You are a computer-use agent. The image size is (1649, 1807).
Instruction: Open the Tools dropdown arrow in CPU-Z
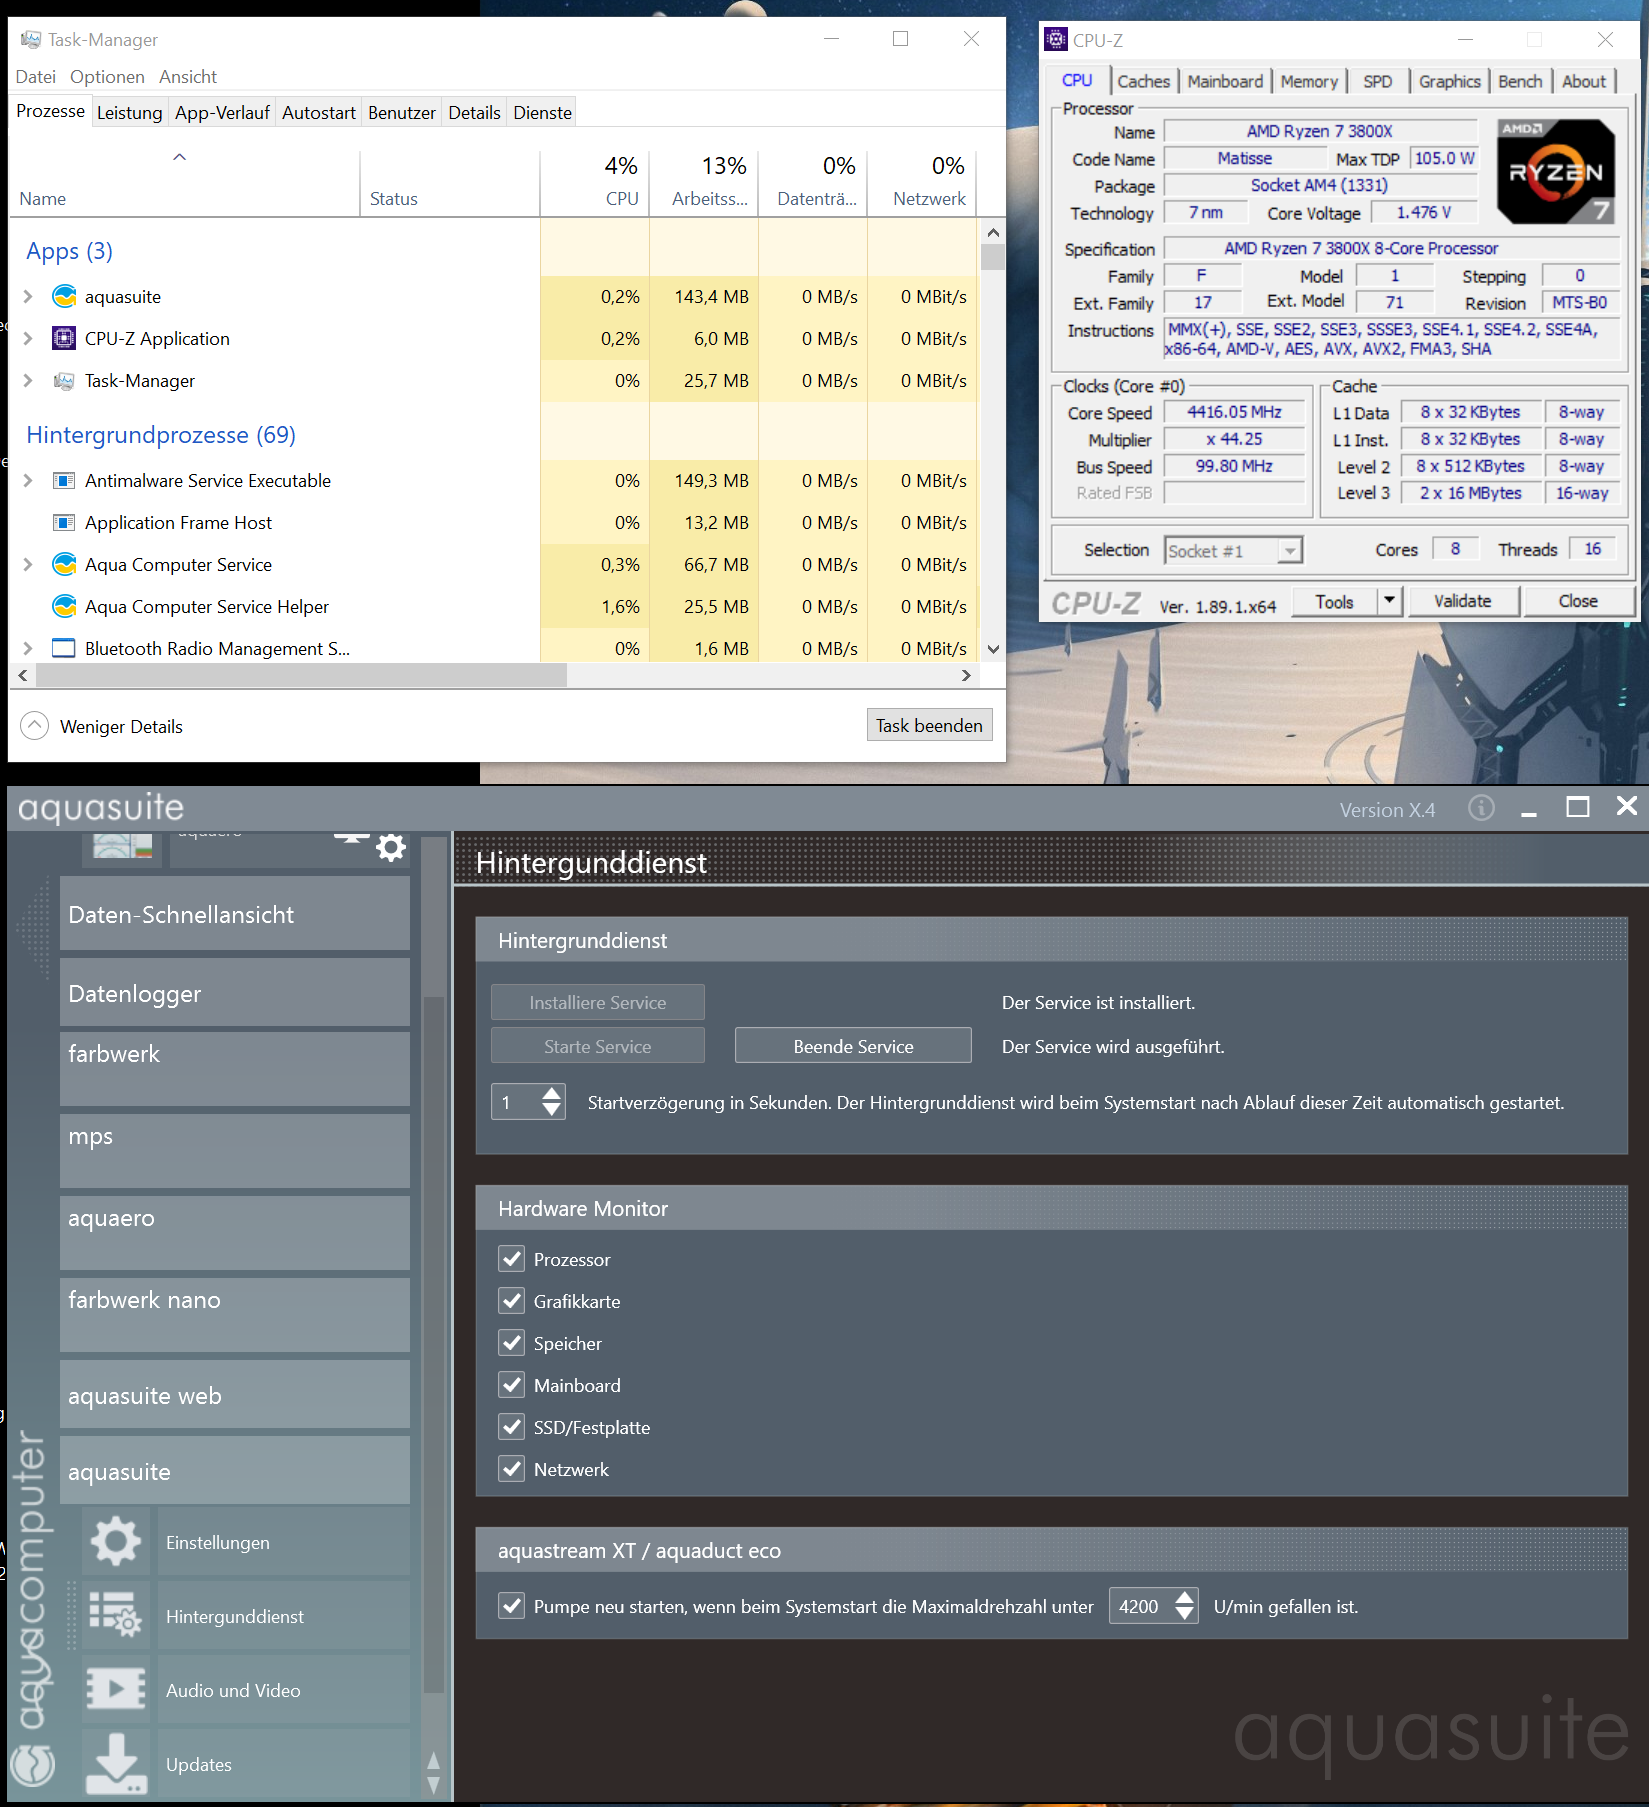pos(1389,601)
